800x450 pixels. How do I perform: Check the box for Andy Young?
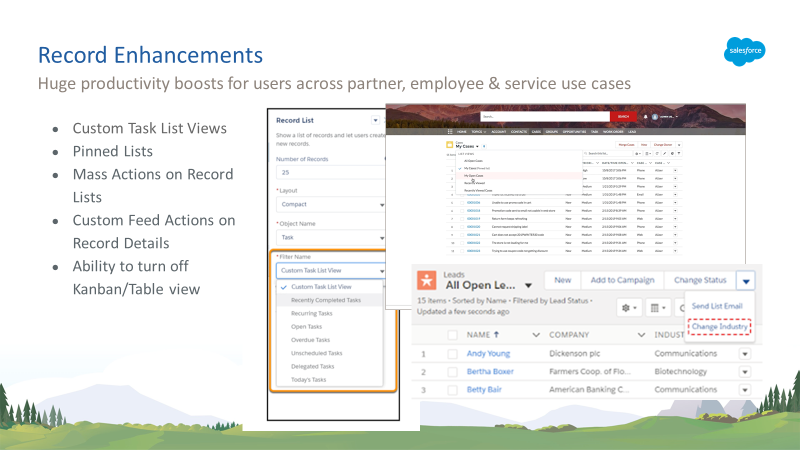[x=452, y=354]
